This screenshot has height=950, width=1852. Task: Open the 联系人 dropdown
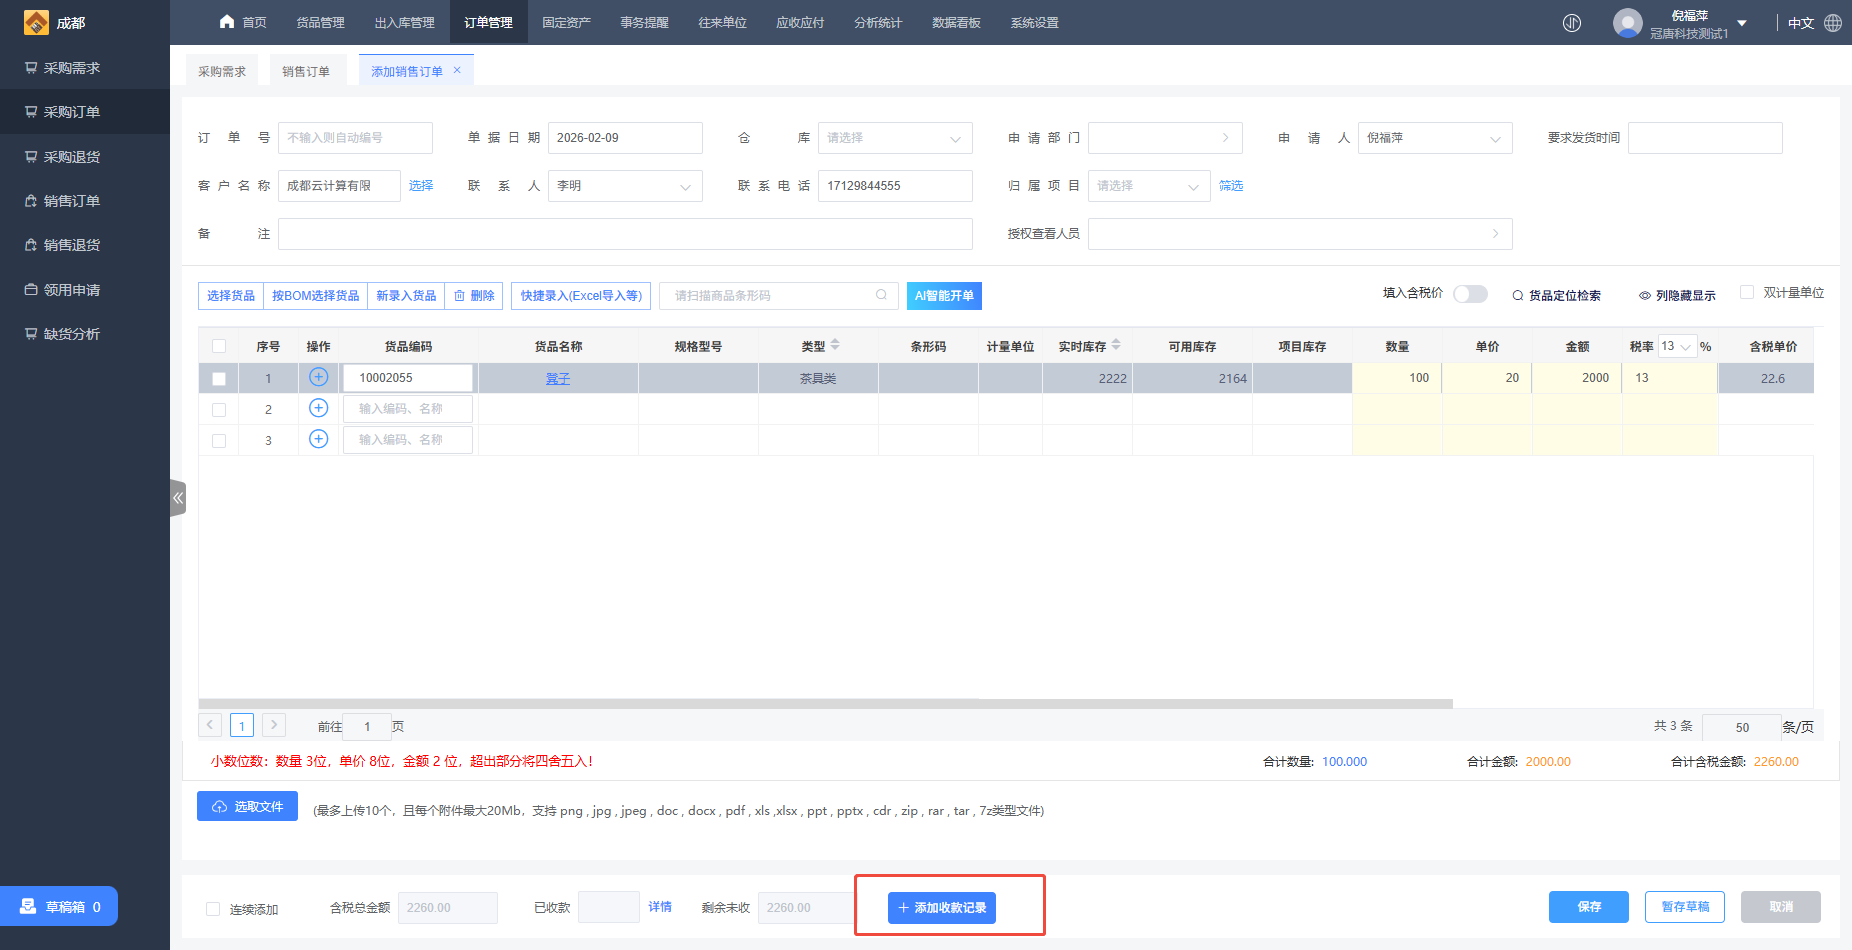625,186
